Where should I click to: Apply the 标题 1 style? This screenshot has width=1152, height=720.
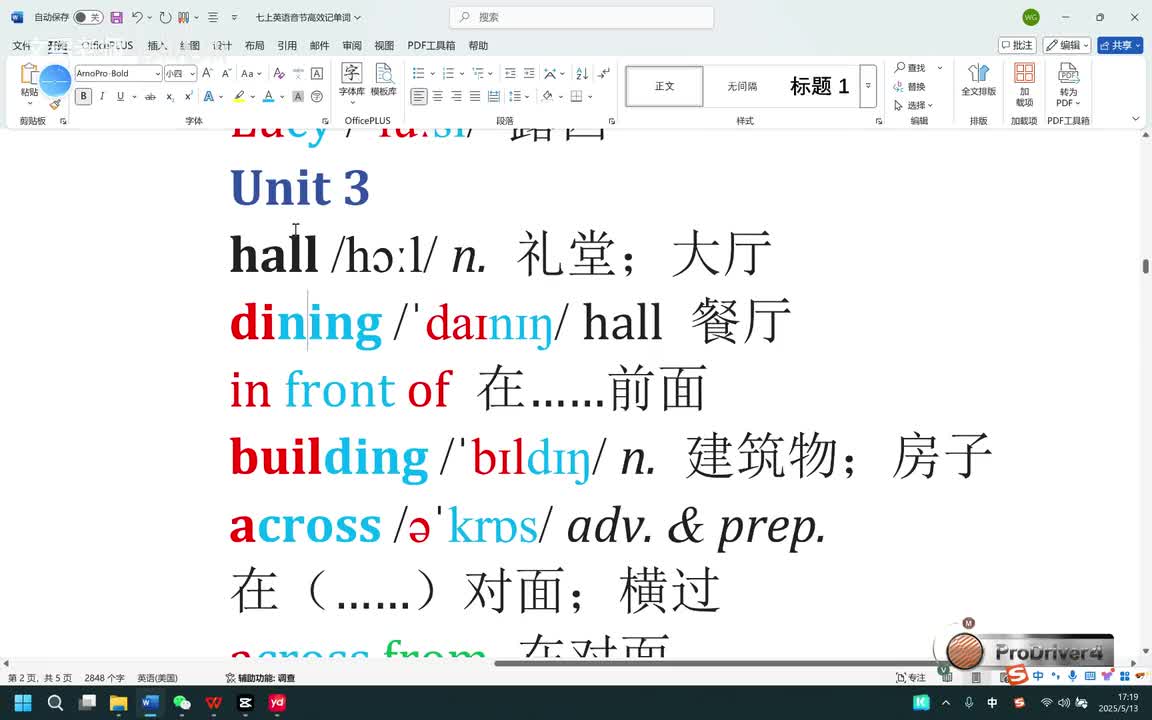[x=819, y=86]
